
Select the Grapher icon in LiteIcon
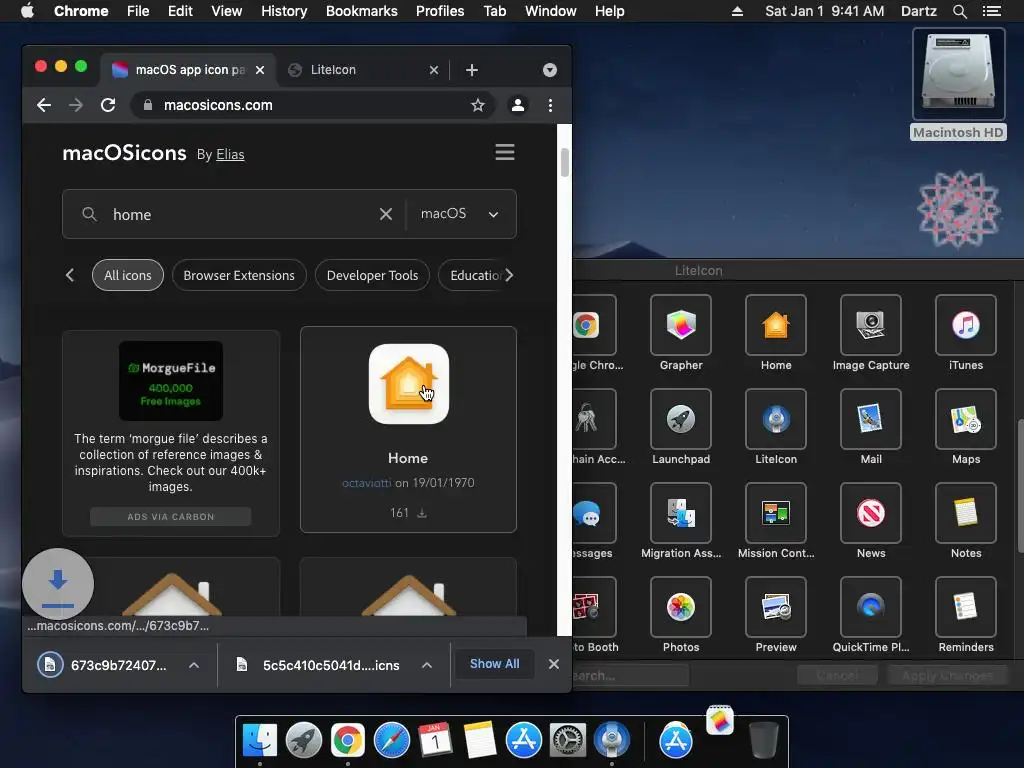680,325
